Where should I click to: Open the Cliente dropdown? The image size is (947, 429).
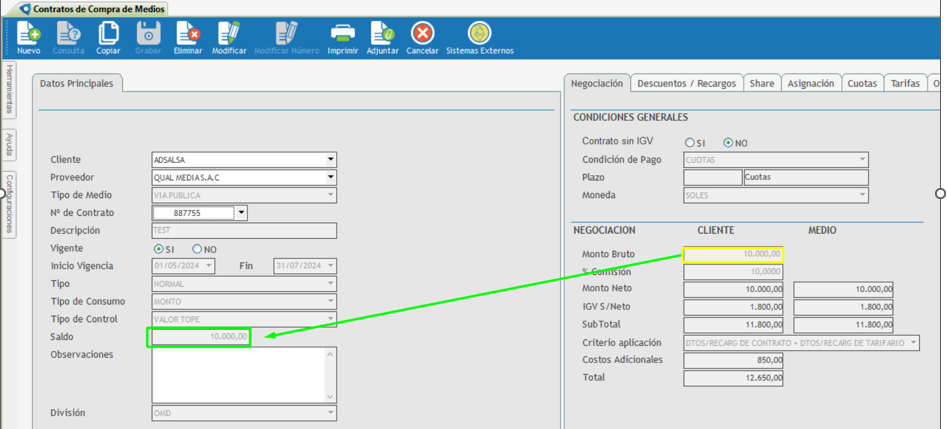tap(330, 160)
